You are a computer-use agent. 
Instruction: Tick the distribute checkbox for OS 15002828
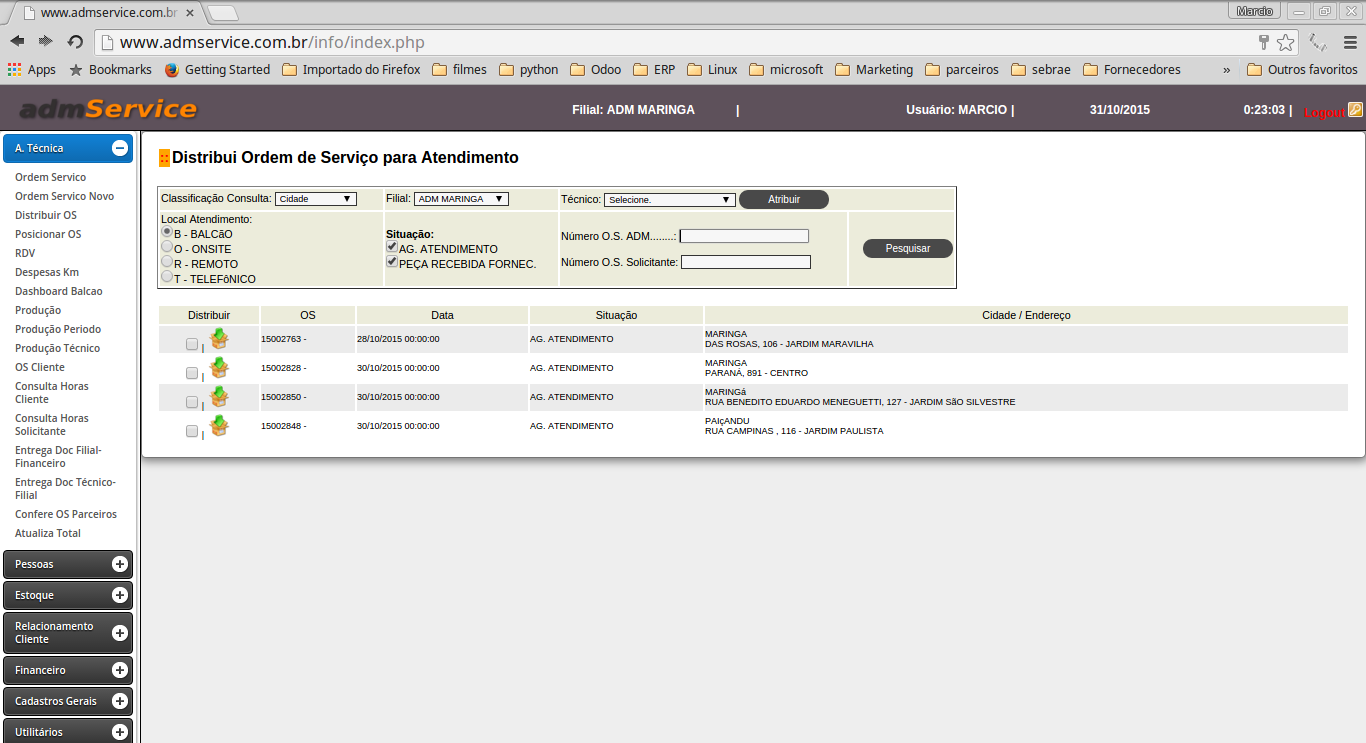[x=192, y=373]
